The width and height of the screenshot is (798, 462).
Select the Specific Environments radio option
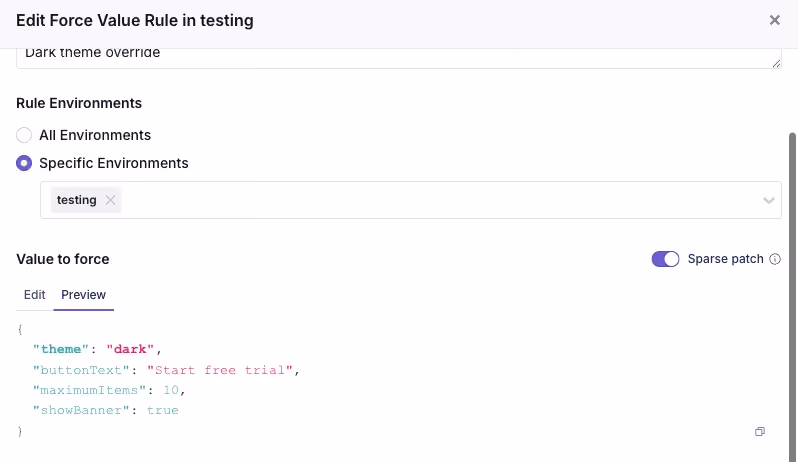pyautogui.click(x=24, y=163)
